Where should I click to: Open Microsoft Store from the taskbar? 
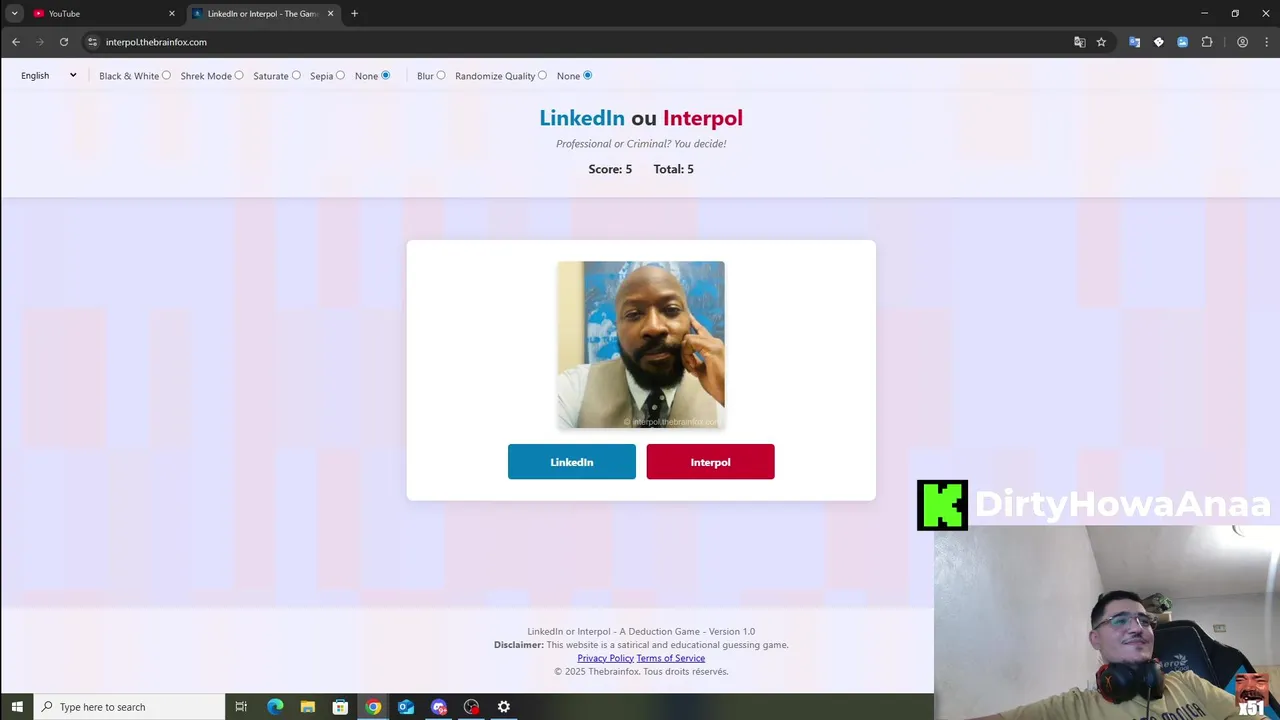[x=340, y=707]
